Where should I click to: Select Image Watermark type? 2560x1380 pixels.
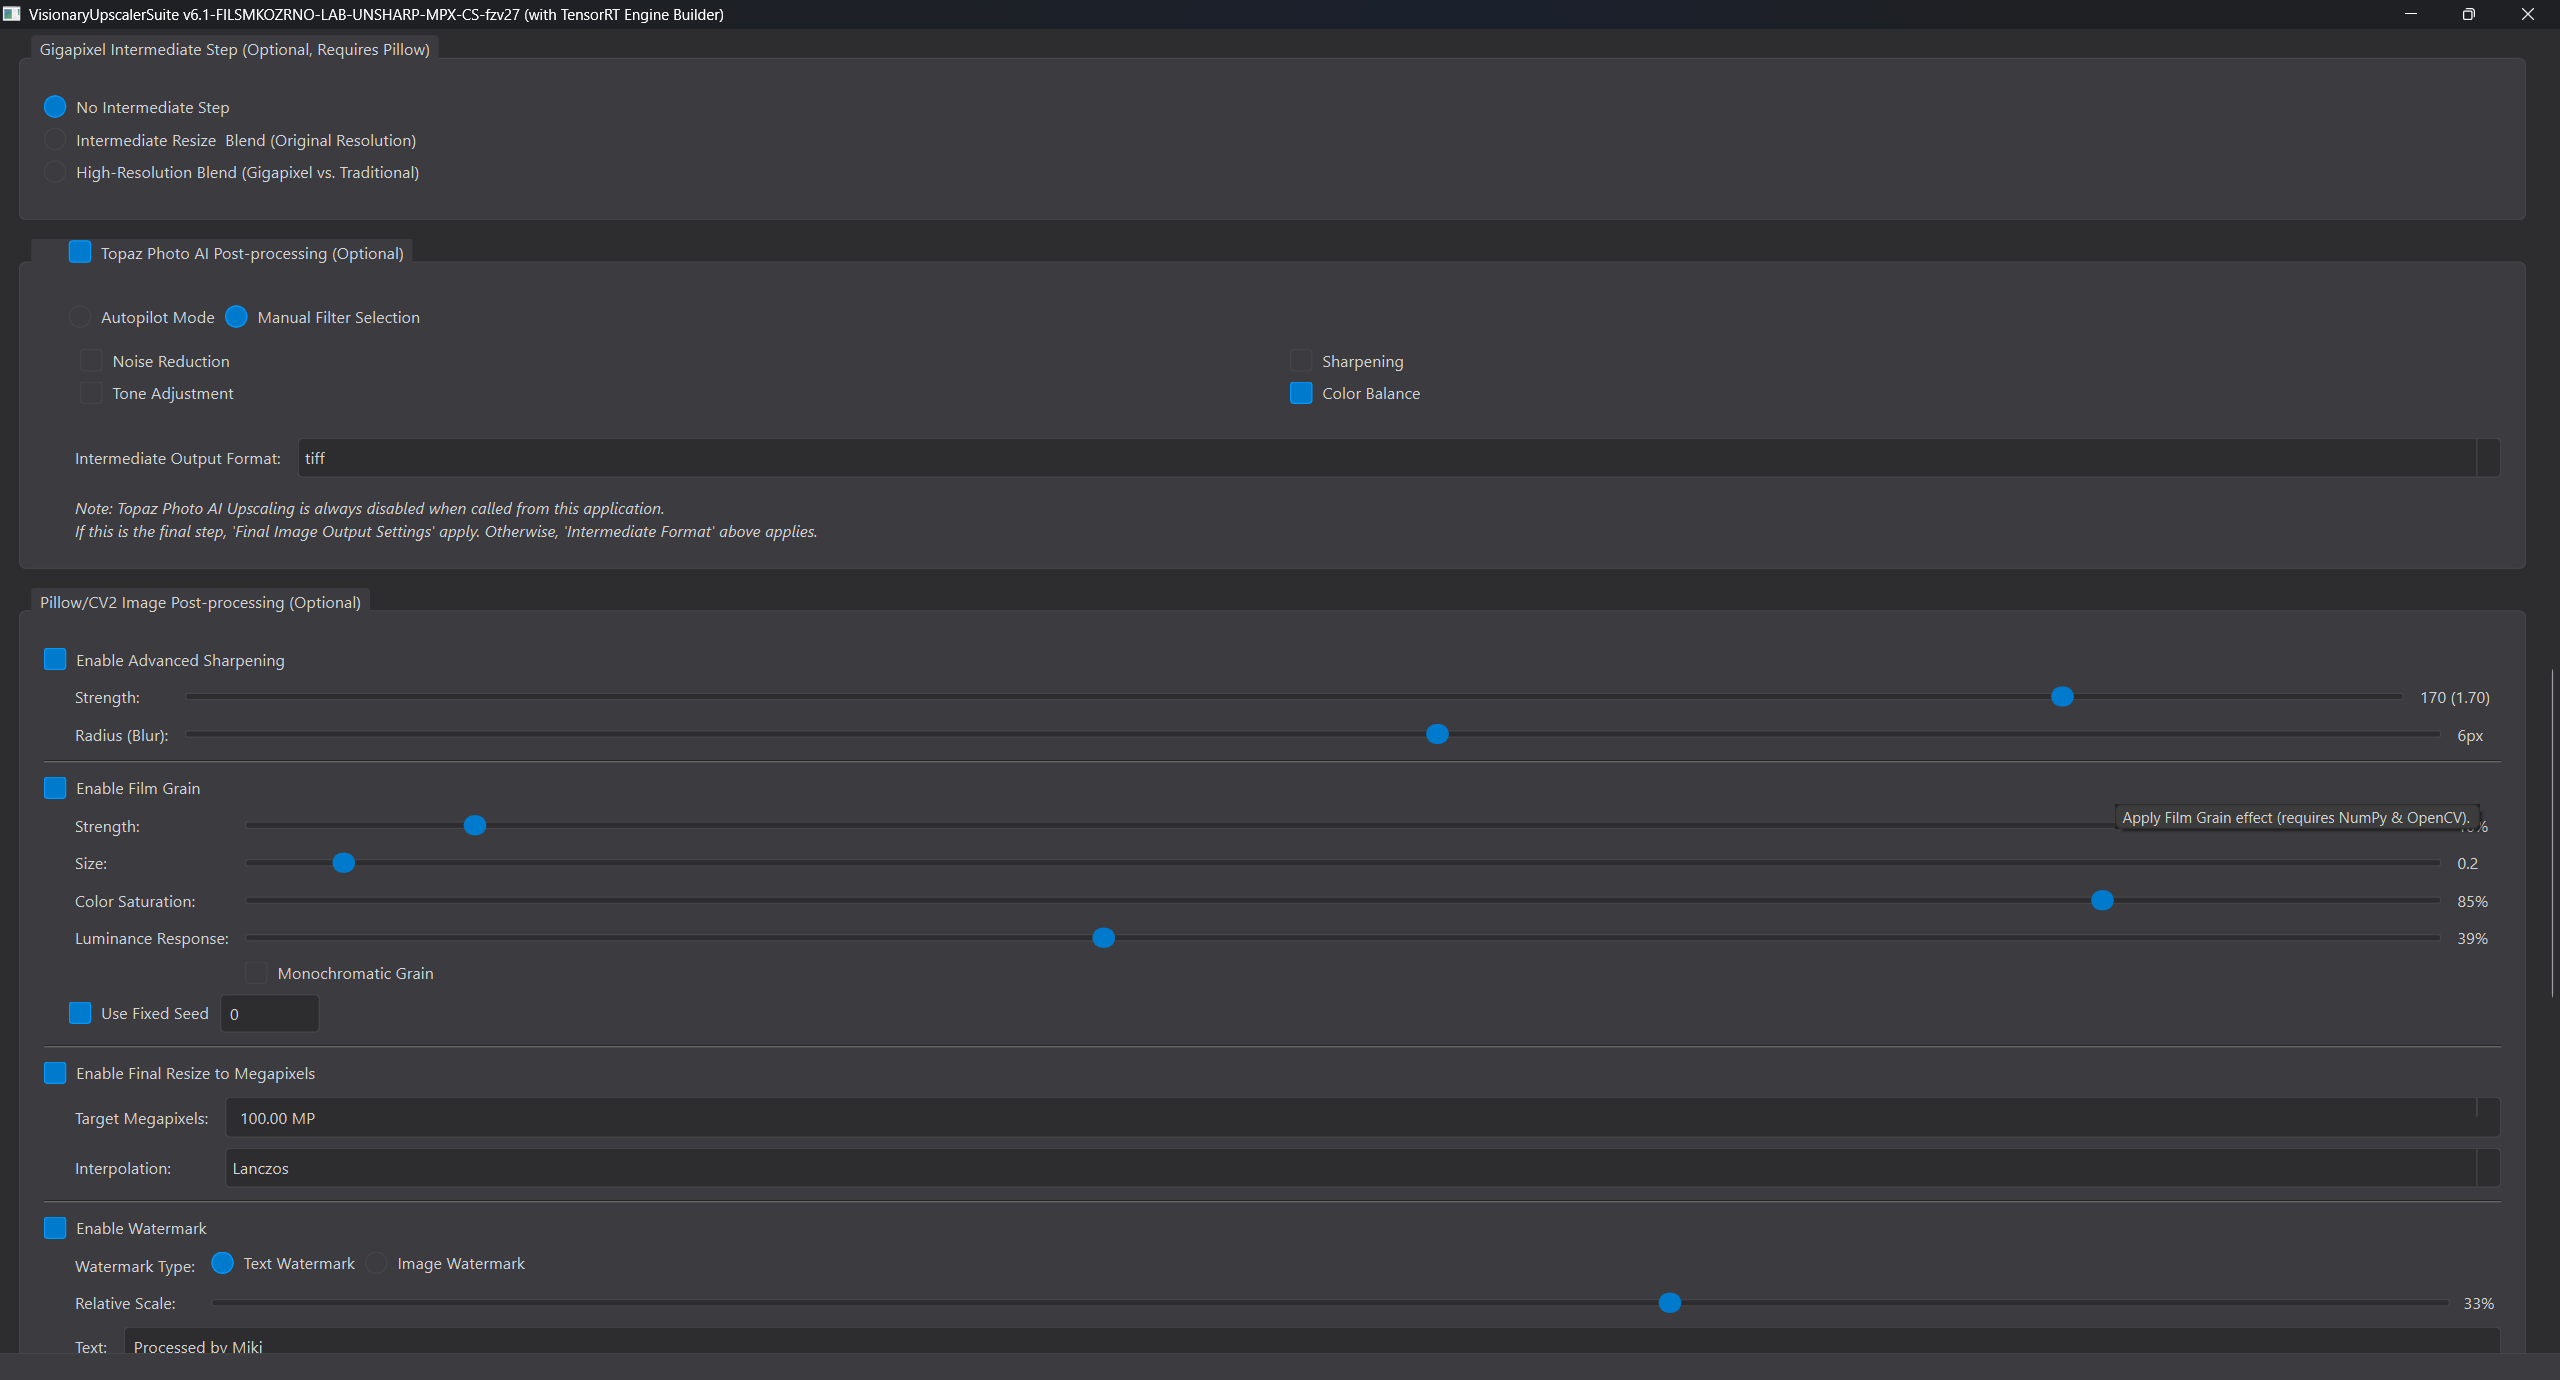tap(377, 1263)
